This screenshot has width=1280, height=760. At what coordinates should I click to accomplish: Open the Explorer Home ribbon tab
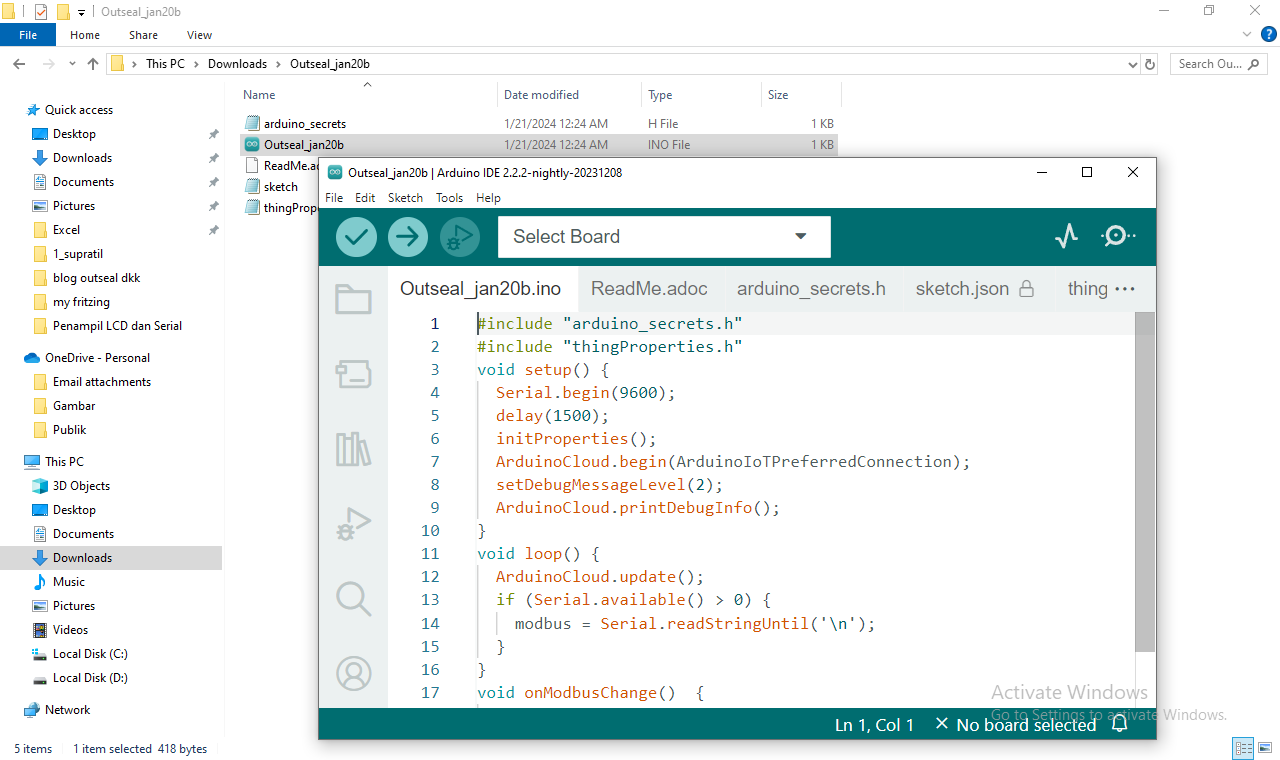pyautogui.click(x=85, y=35)
